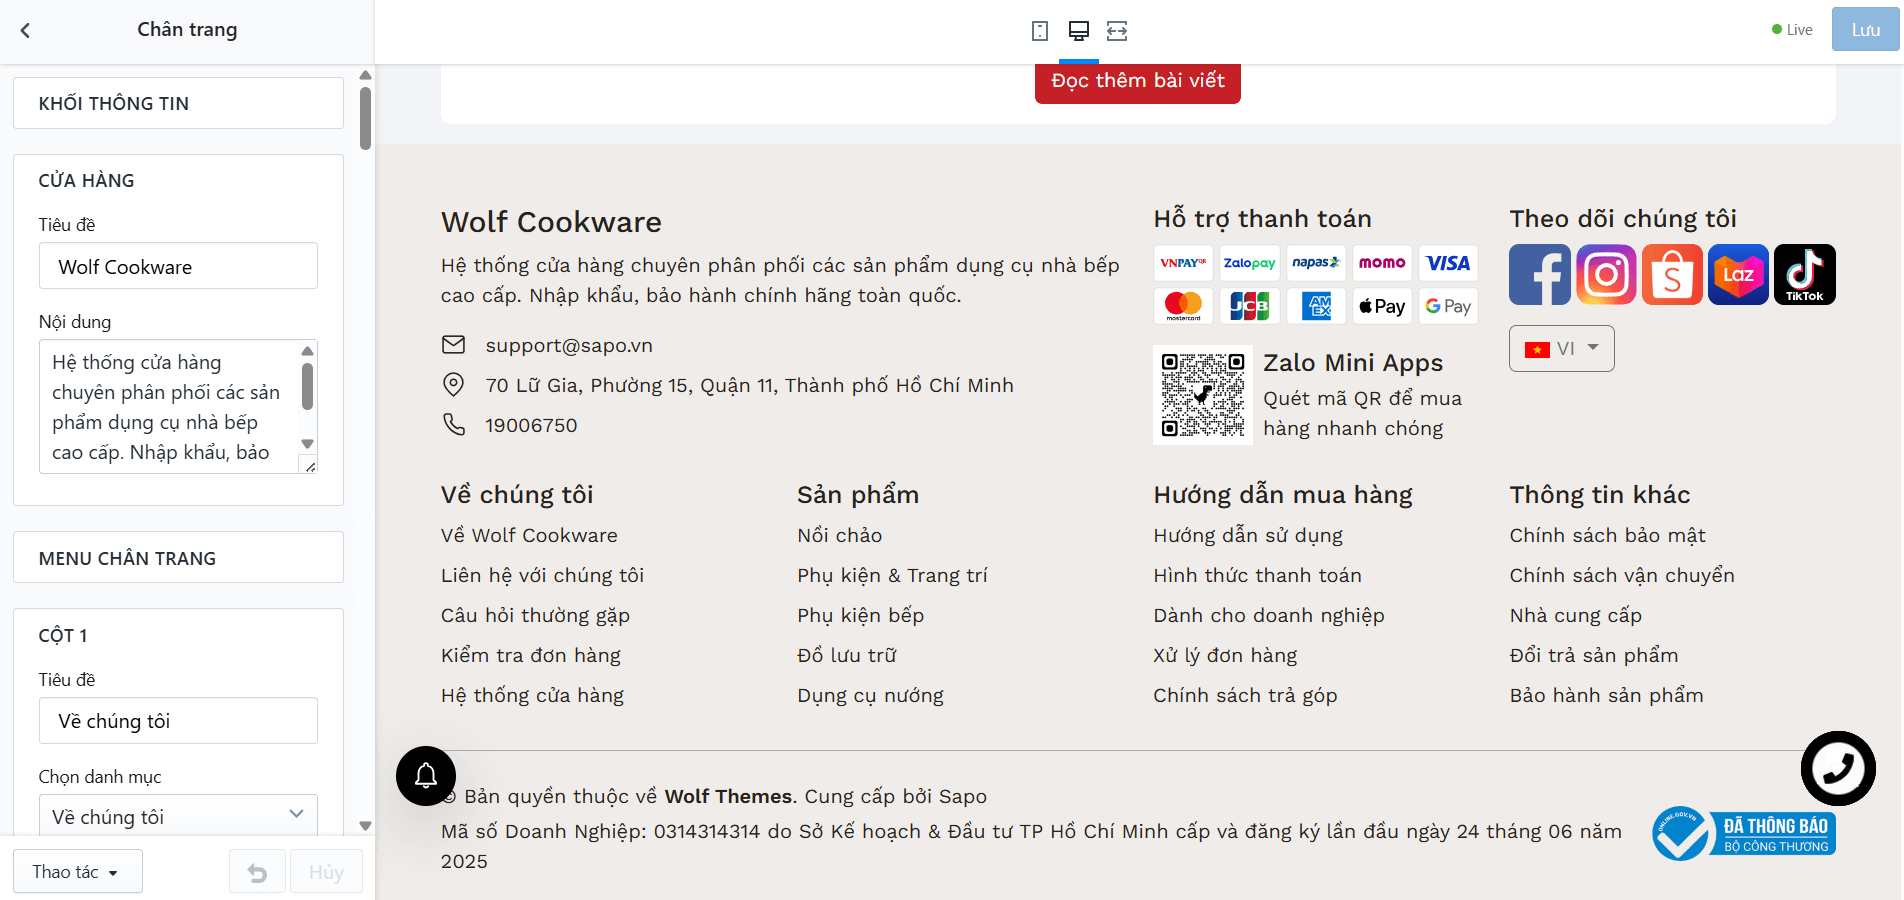Viewport: 1904px width, 900px height.
Task: Open the Dụng cụ nướng link
Action: pyautogui.click(x=870, y=695)
